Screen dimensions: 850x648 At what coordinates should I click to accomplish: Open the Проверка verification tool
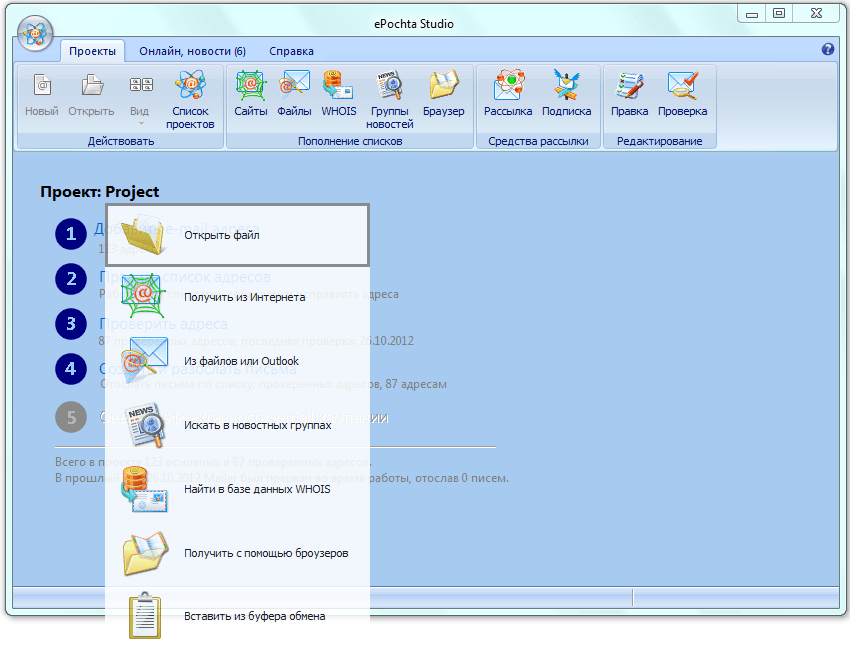pyautogui.click(x=682, y=94)
